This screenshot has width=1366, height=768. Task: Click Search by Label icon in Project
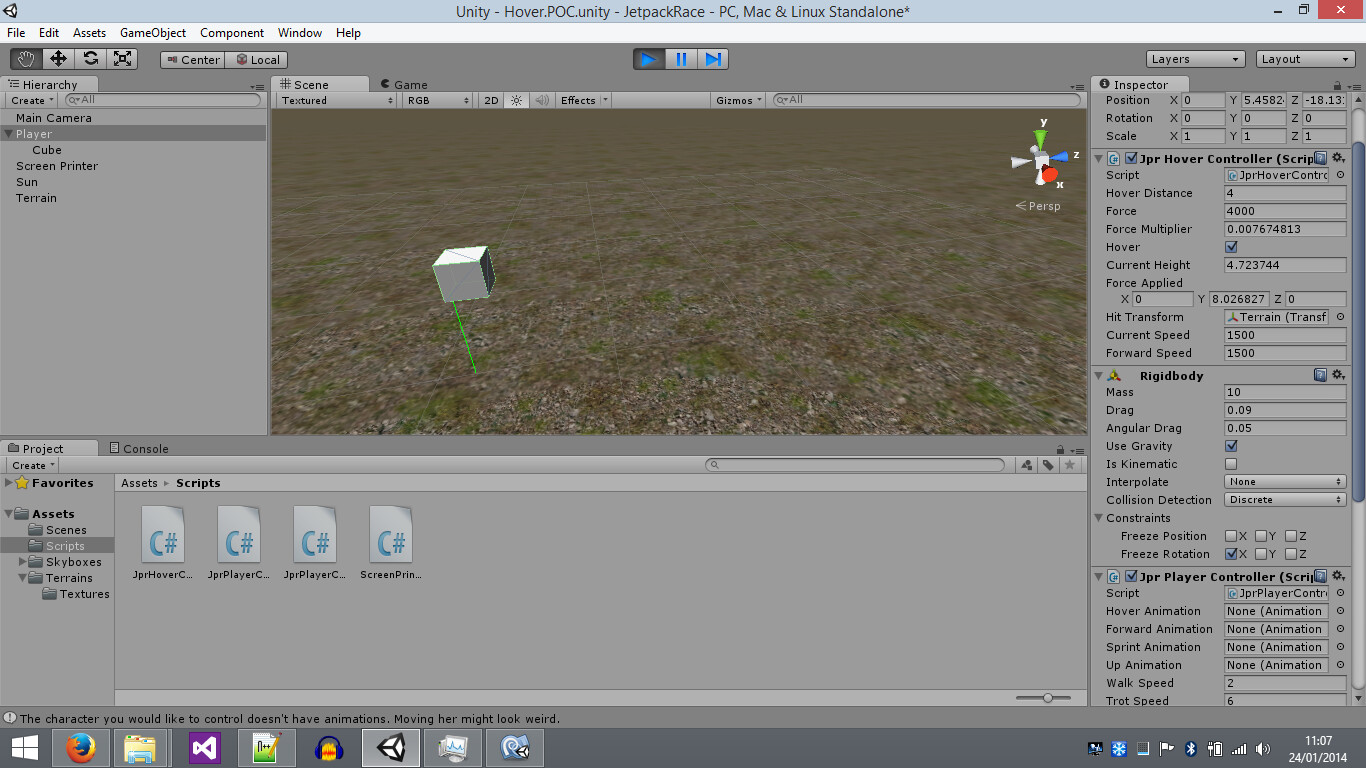1048,465
